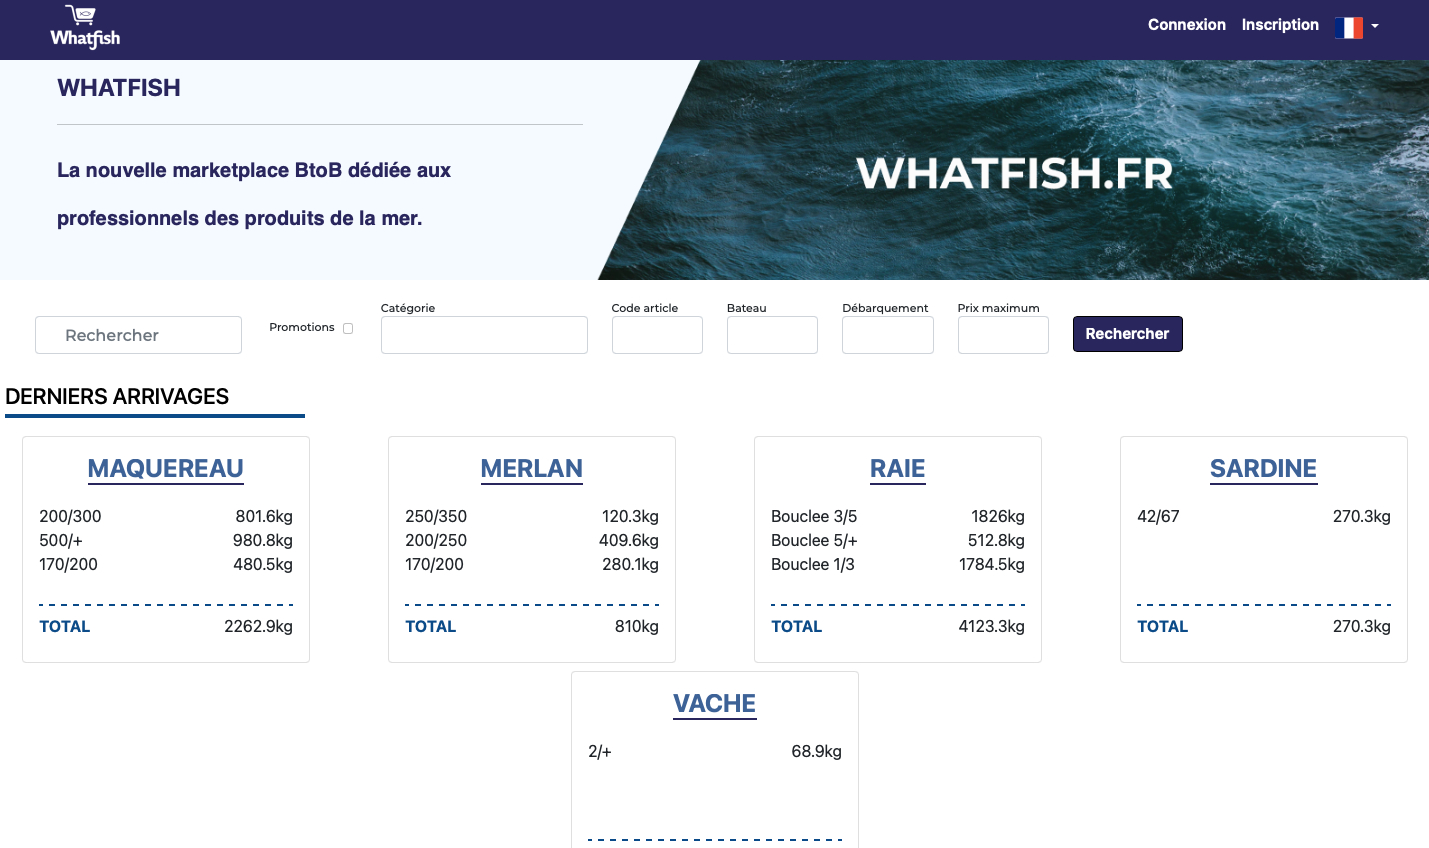Open the Catégorie dropdown field
The height and width of the screenshot is (848, 1429).
pos(484,335)
